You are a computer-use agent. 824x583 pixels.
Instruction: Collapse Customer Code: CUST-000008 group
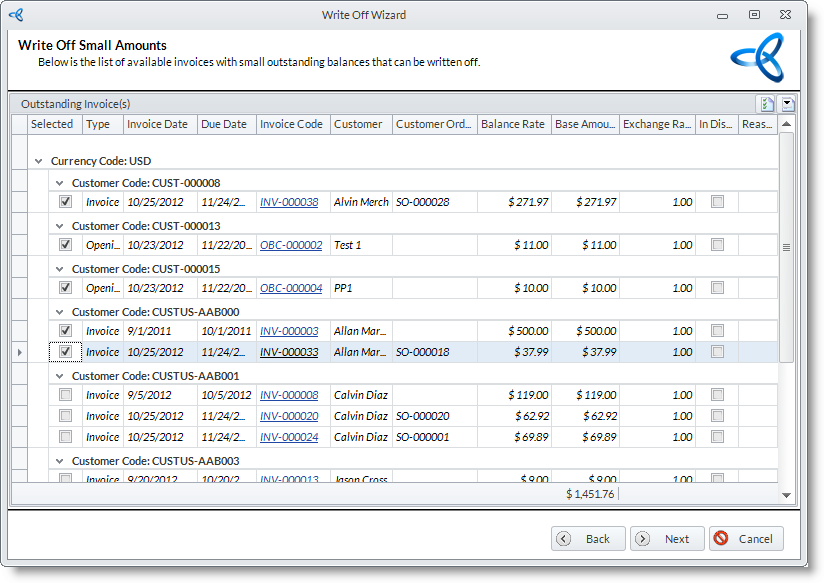tap(60, 183)
